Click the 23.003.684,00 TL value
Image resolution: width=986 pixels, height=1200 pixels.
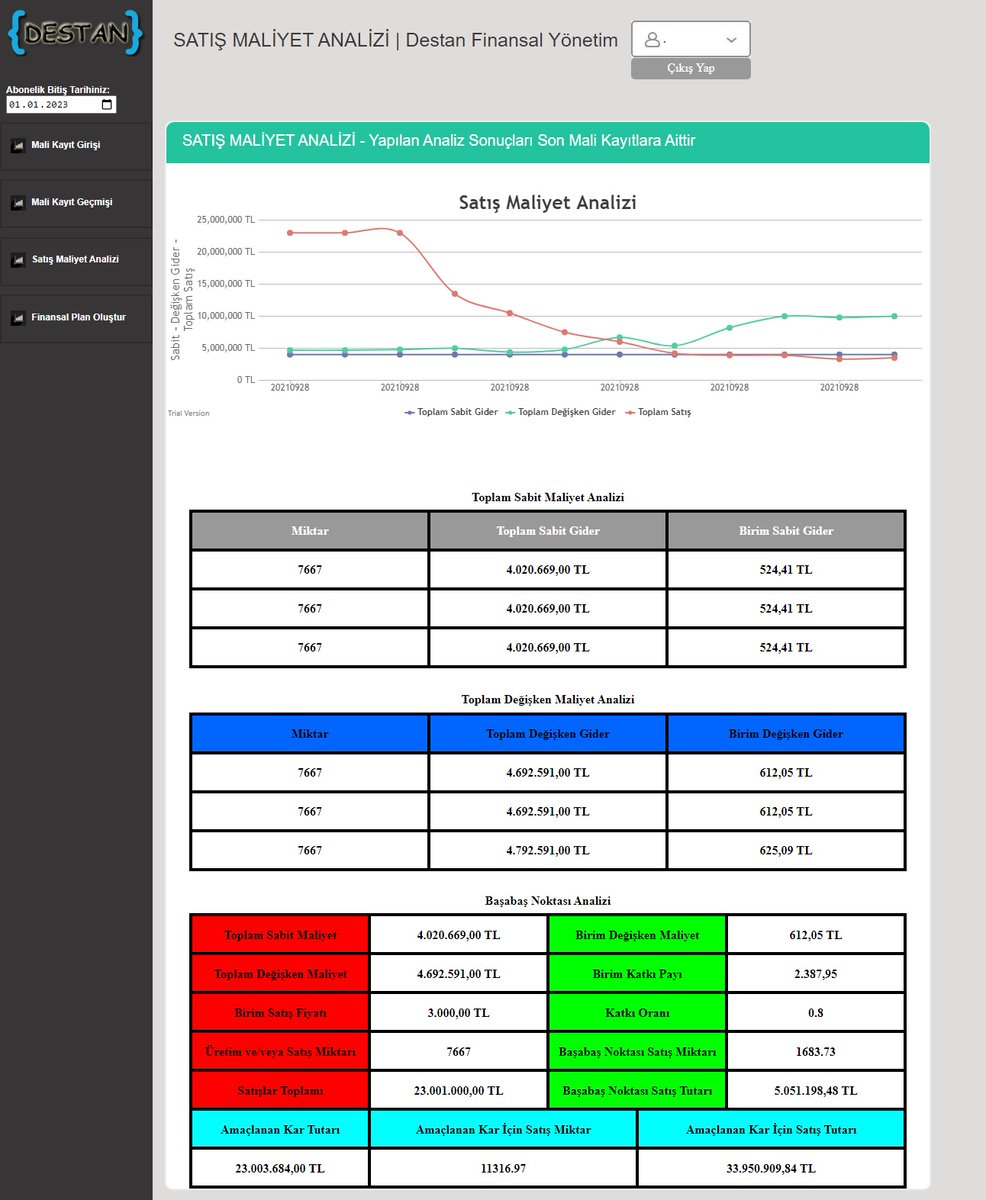click(x=281, y=1168)
